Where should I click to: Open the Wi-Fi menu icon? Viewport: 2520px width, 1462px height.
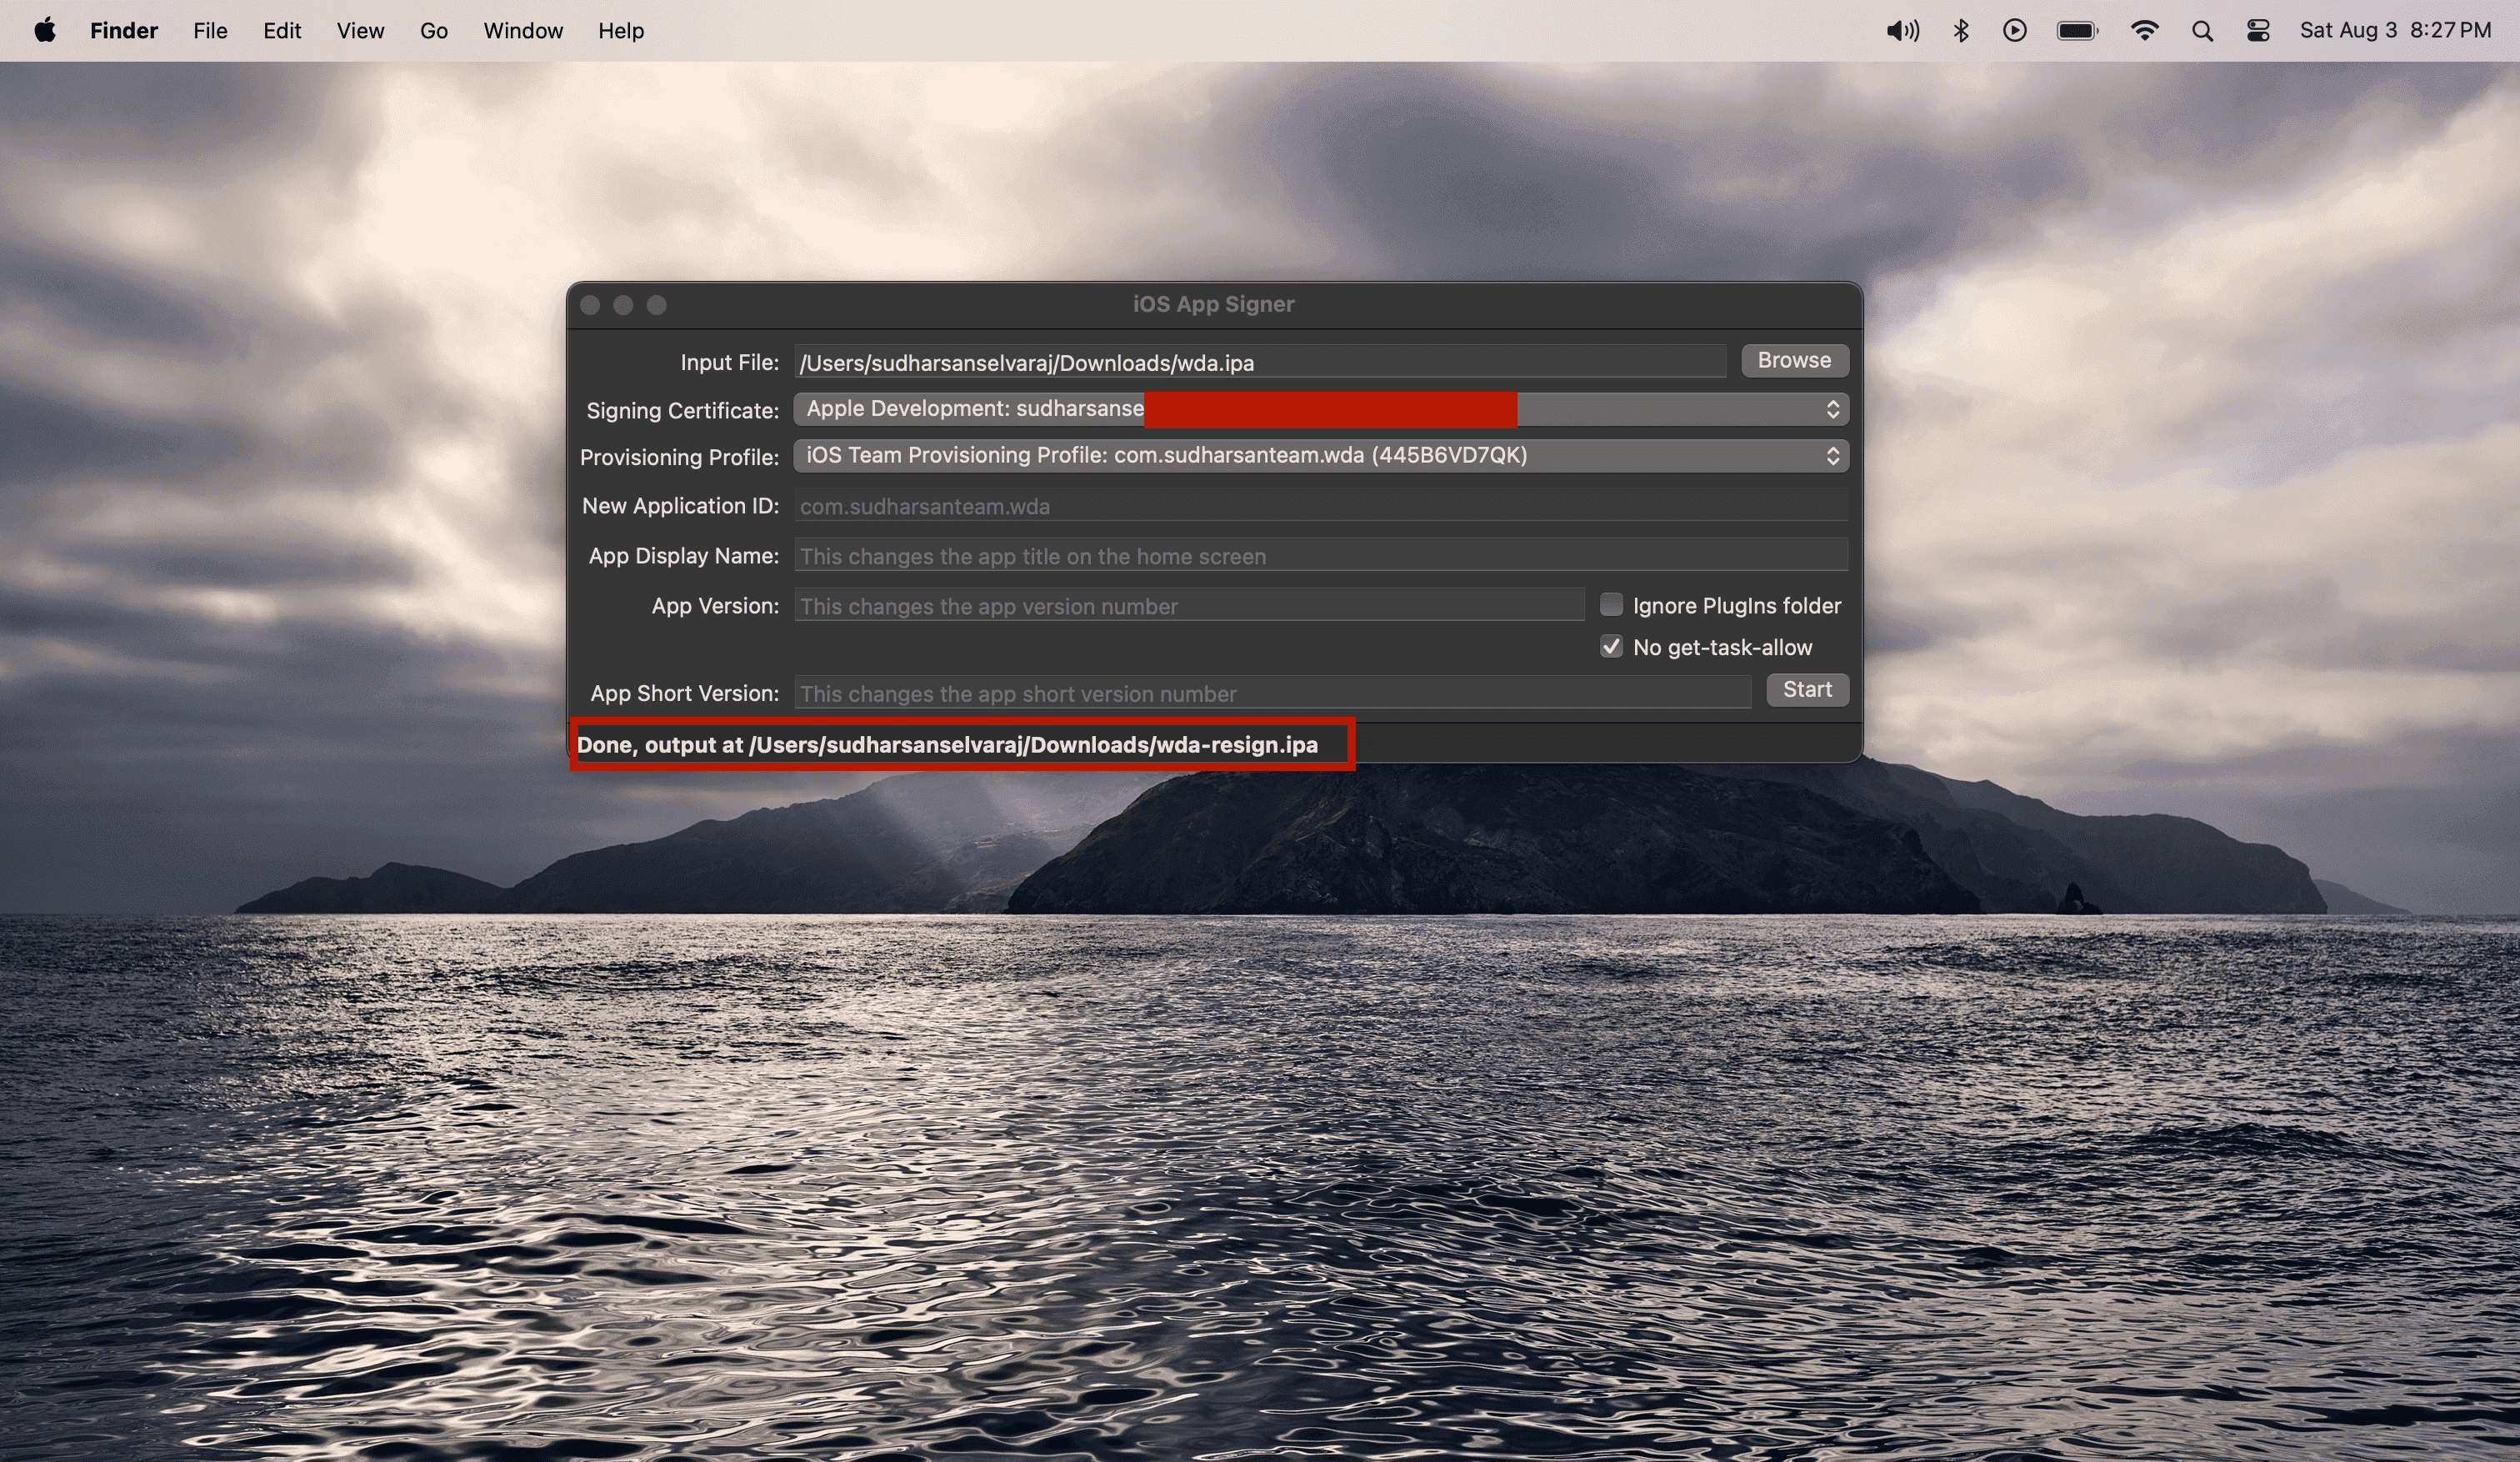[2143, 30]
